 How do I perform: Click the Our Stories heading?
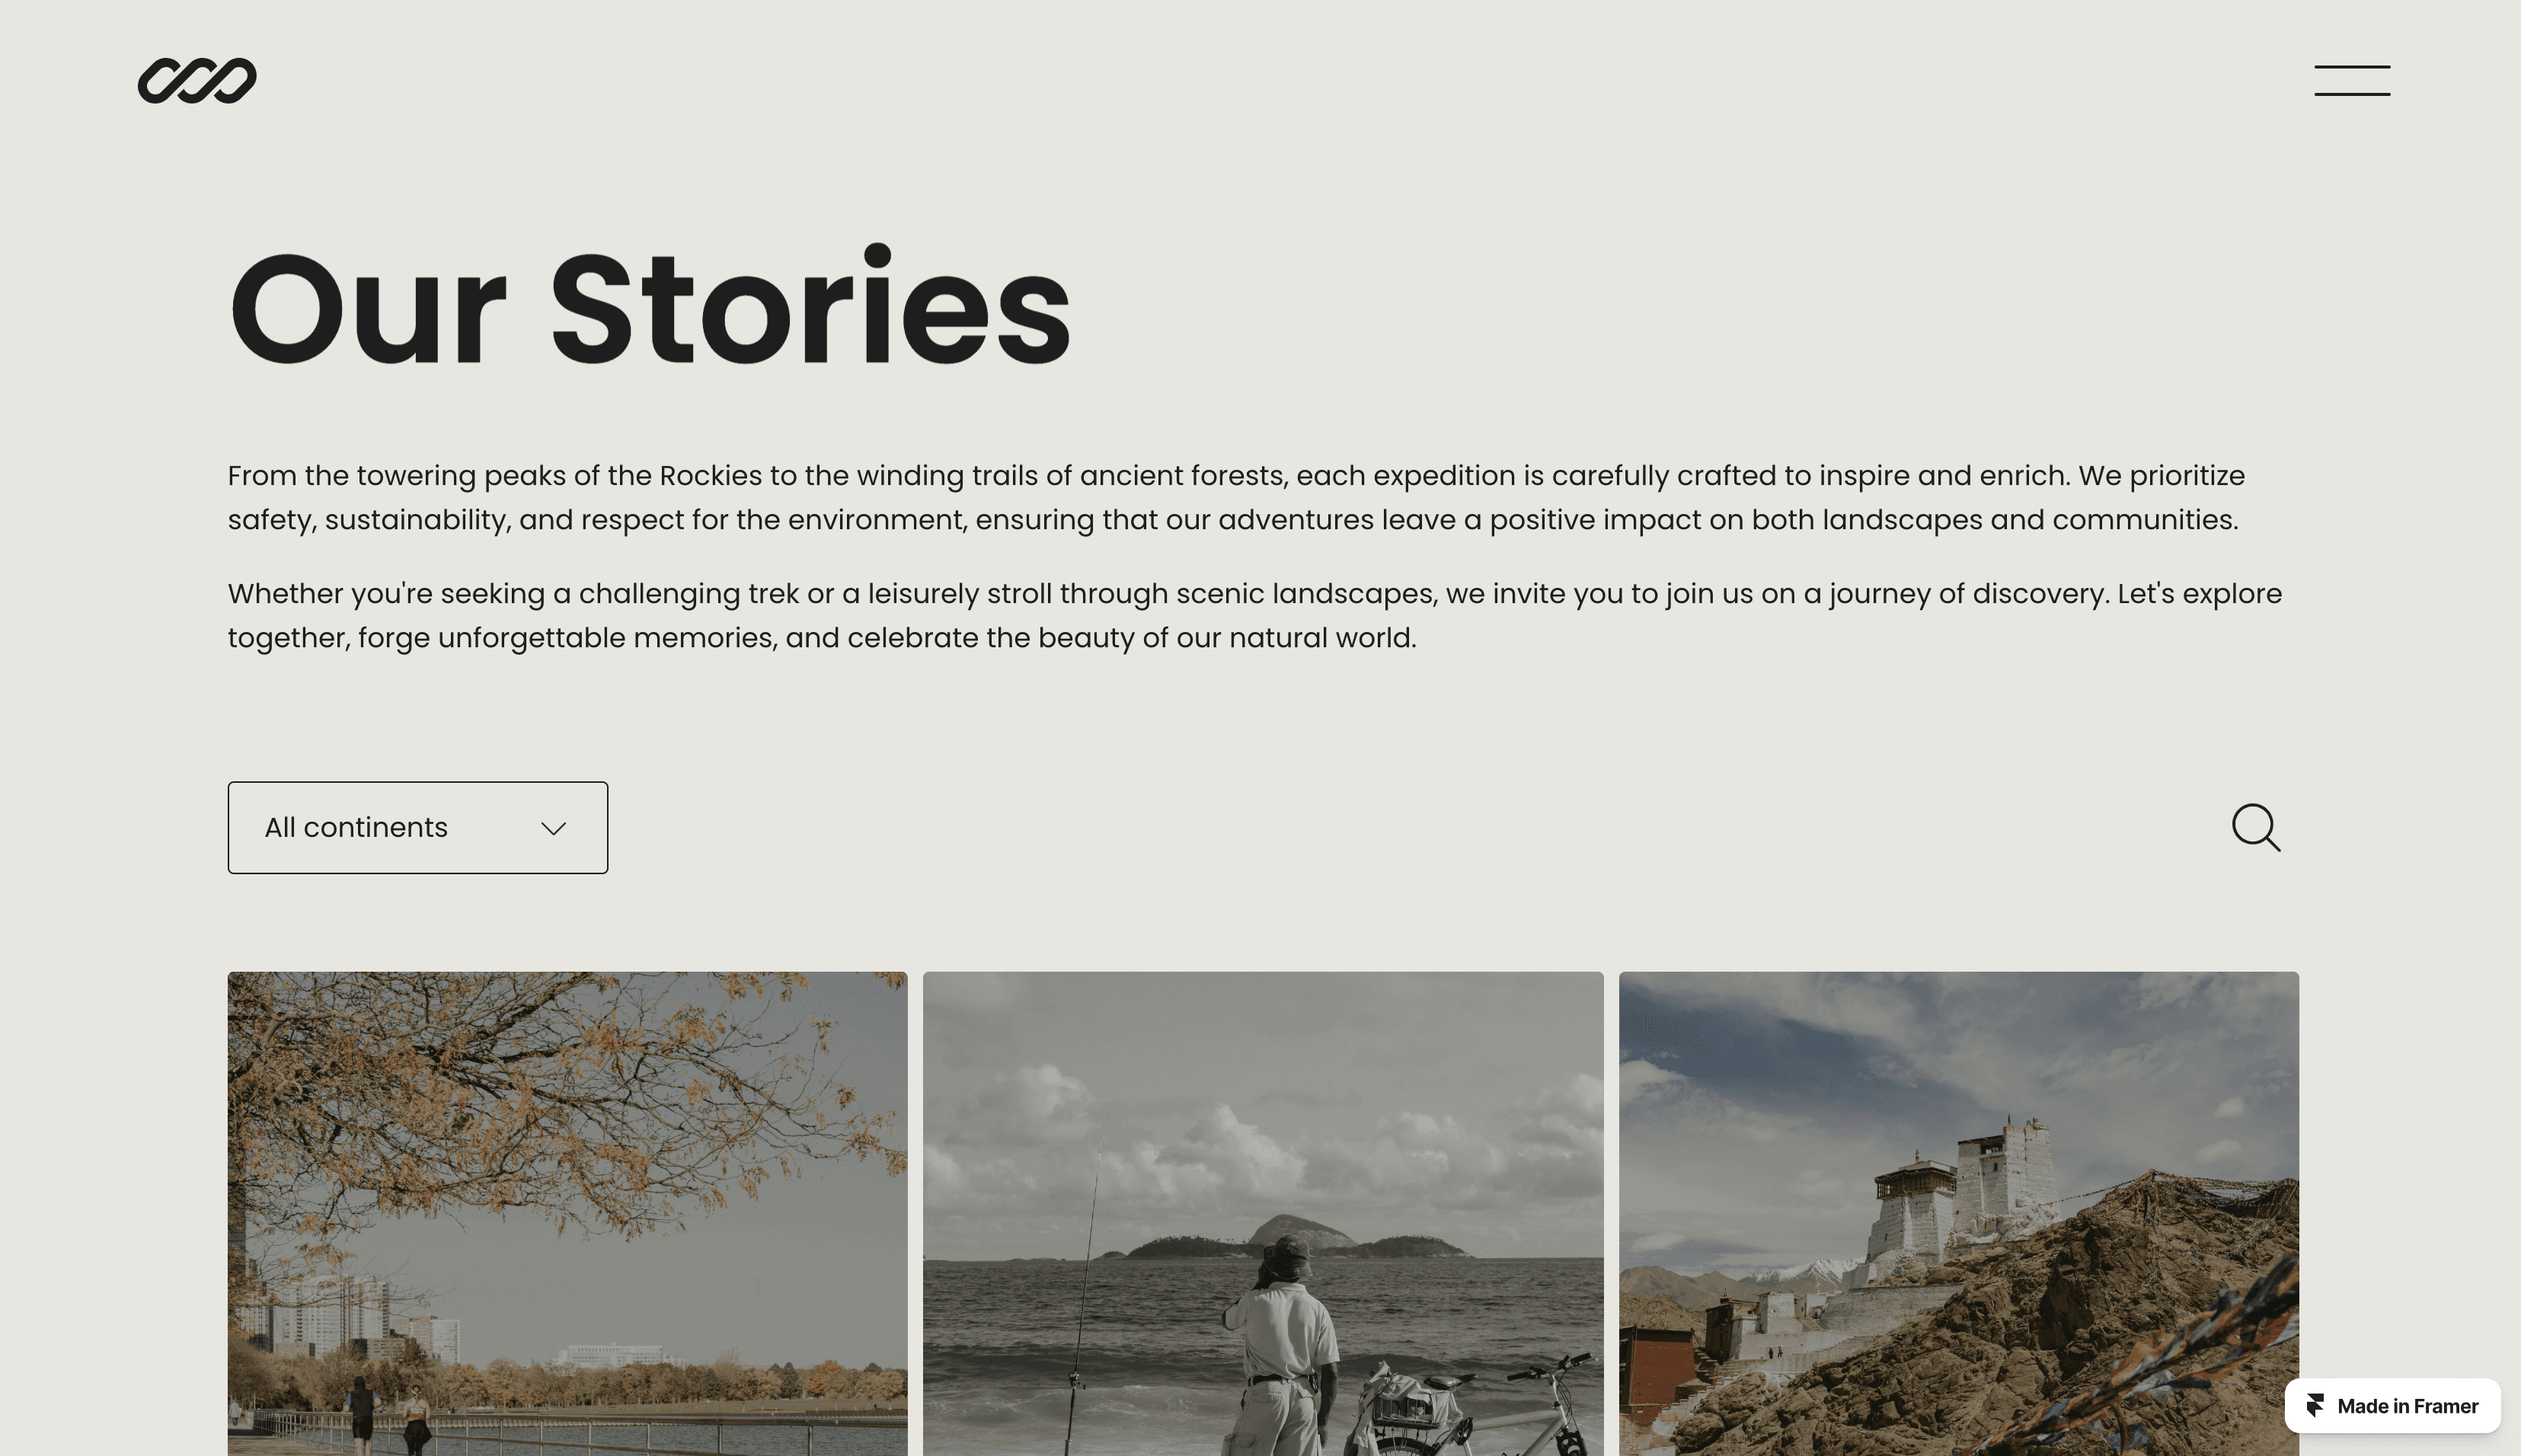pos(650,308)
